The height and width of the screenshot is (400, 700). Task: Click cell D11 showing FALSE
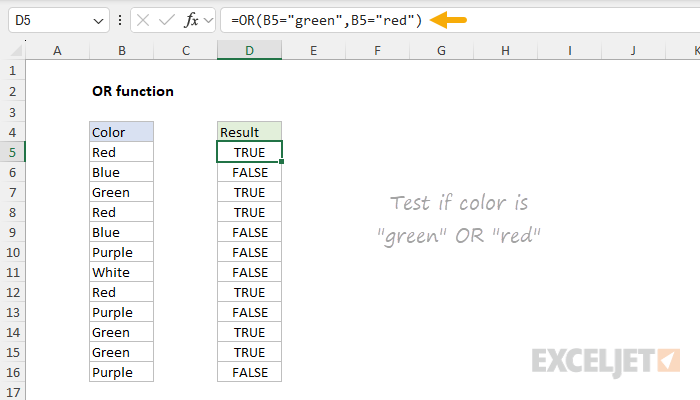[x=250, y=272]
